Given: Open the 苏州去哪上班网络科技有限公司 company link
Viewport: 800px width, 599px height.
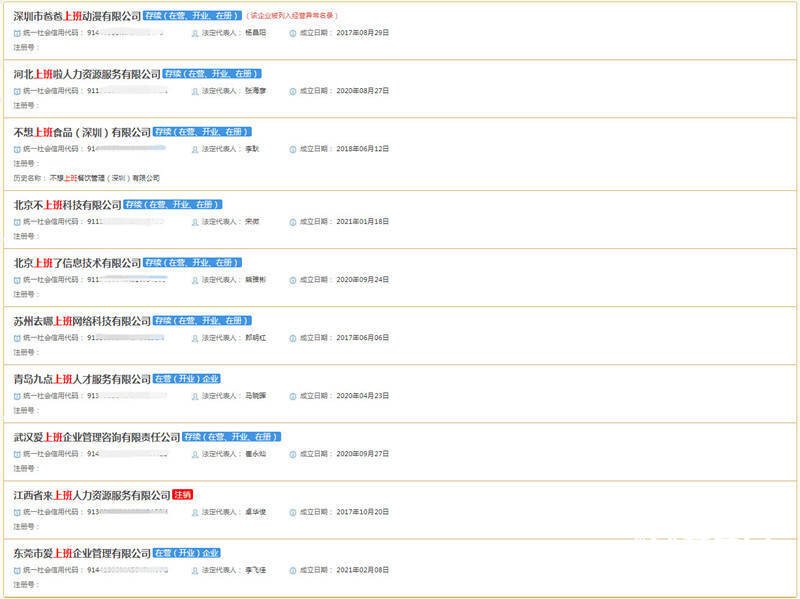Looking at the screenshot, I should (x=82, y=321).
